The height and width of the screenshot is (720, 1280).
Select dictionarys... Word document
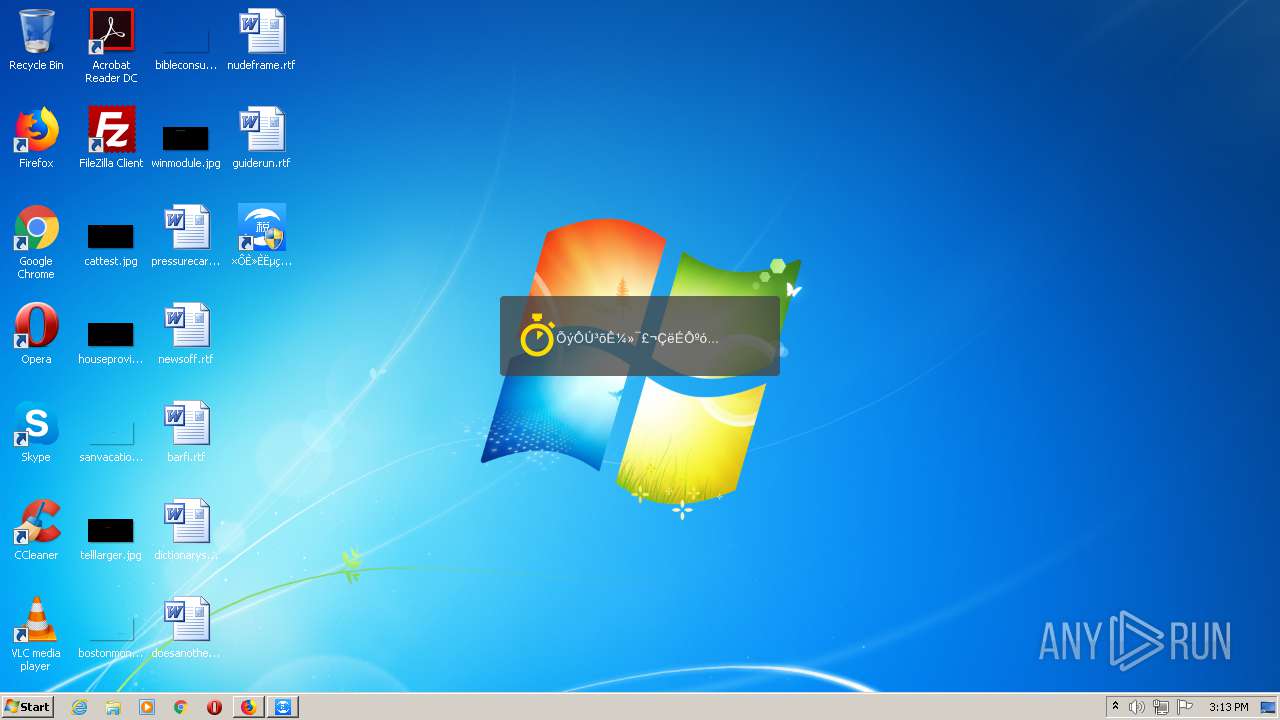click(x=186, y=530)
